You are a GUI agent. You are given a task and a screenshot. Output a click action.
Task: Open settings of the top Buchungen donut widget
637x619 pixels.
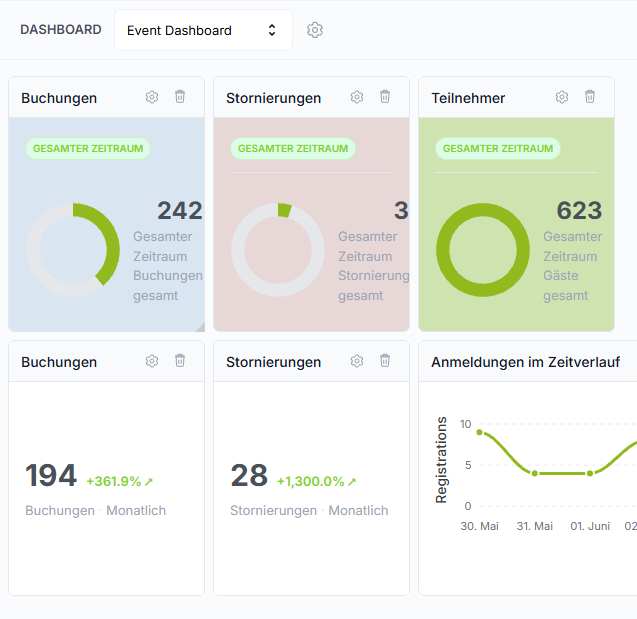(152, 97)
